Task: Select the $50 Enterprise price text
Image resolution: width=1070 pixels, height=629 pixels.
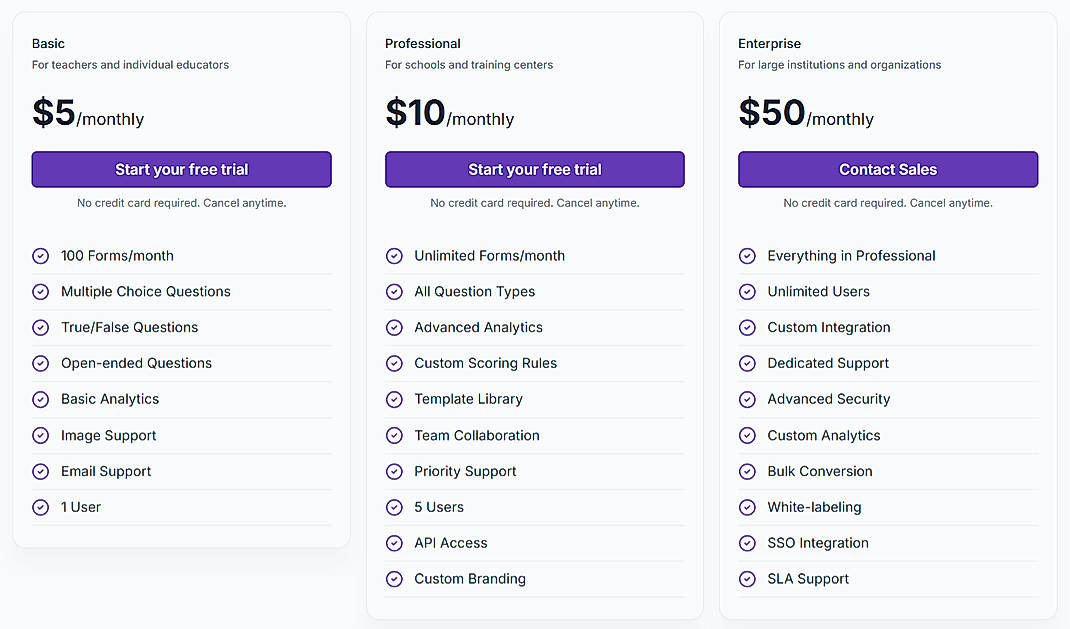Action: 769,112
